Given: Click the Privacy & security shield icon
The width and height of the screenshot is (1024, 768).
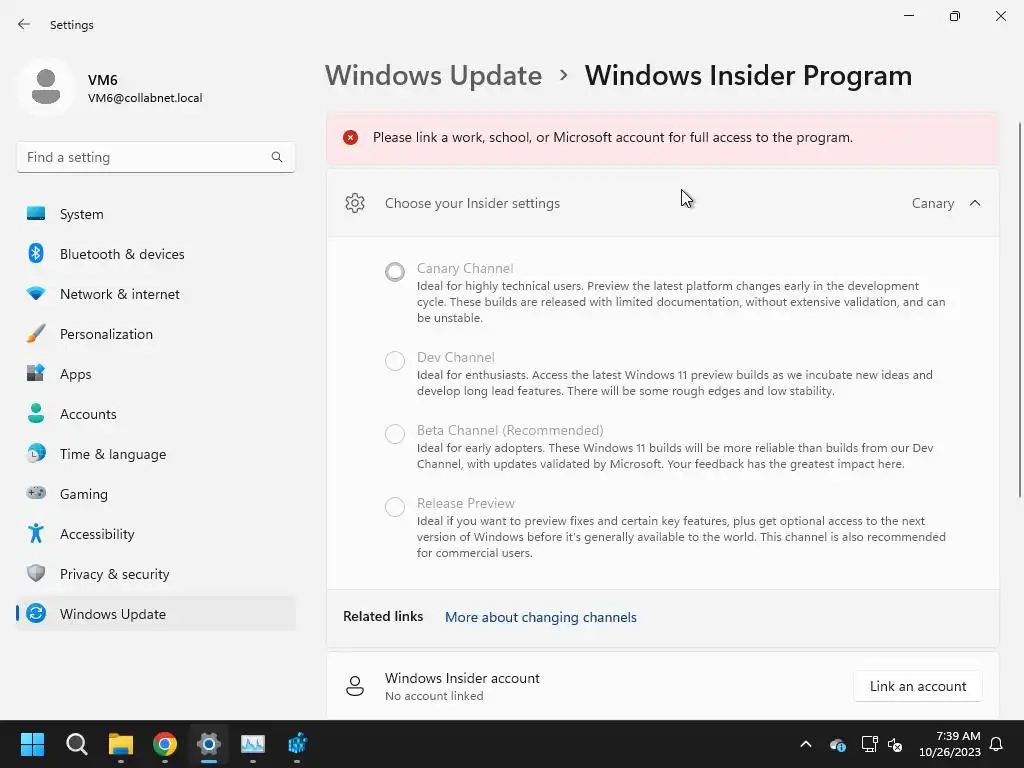Looking at the screenshot, I should pyautogui.click(x=36, y=573).
